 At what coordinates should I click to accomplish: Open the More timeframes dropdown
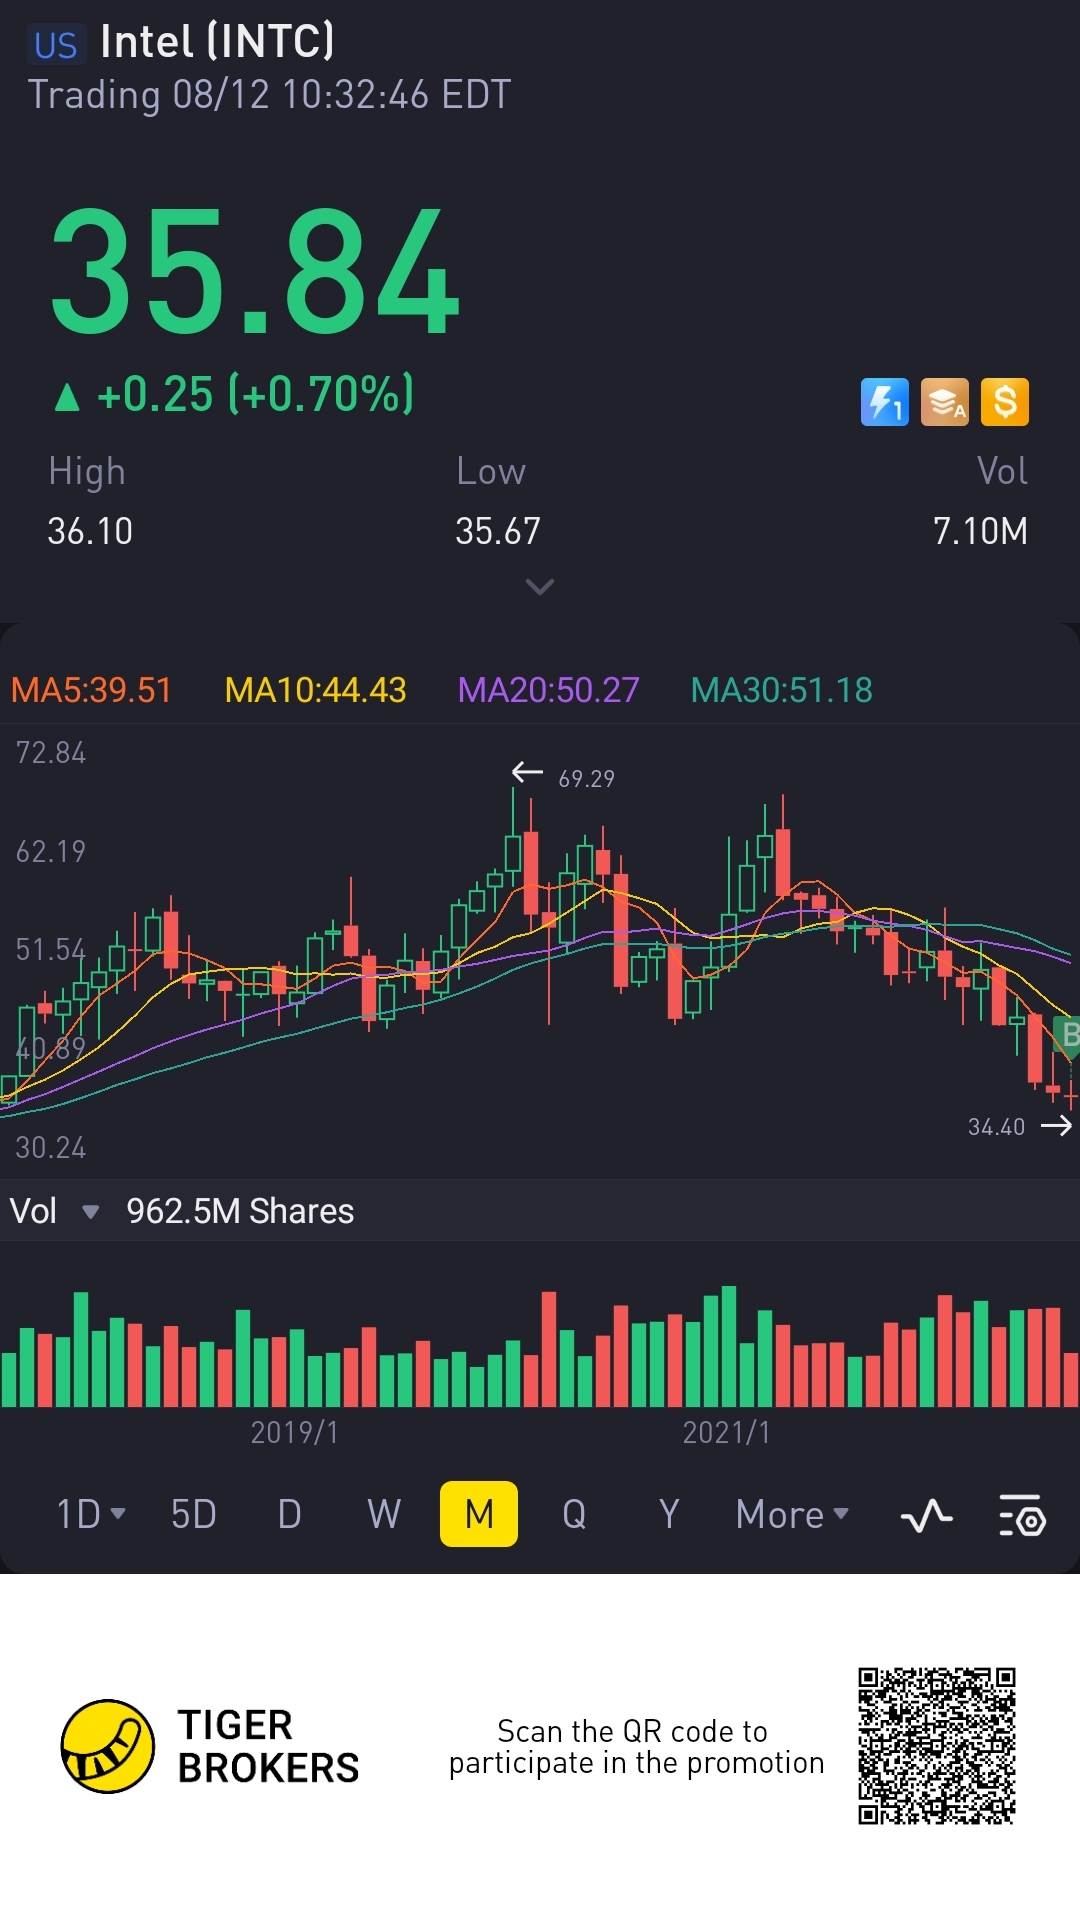792,1514
